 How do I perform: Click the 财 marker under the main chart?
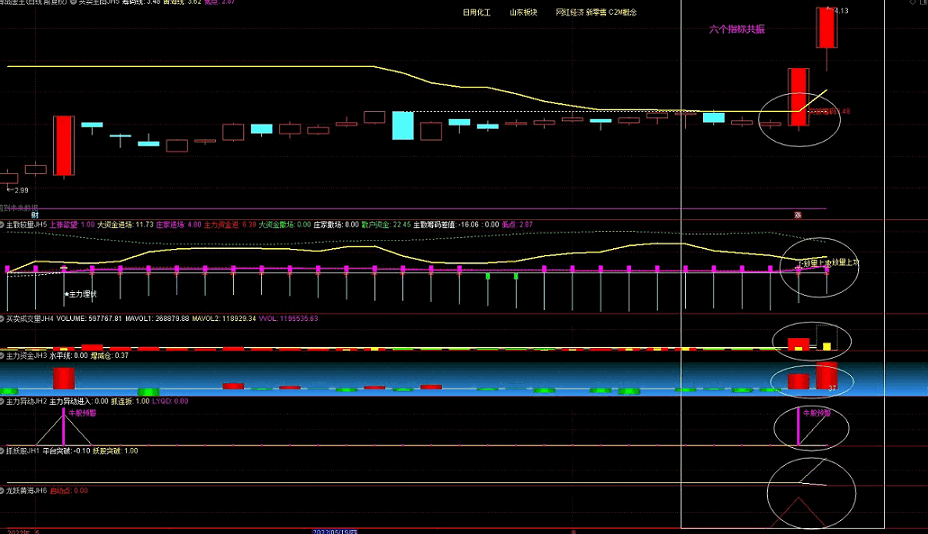coord(35,215)
